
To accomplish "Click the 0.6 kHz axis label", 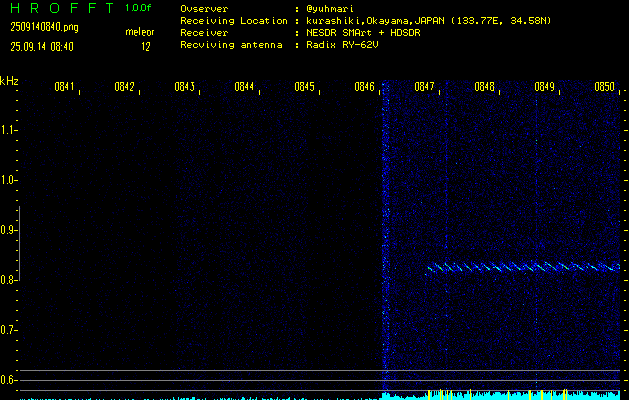I will point(7,380).
